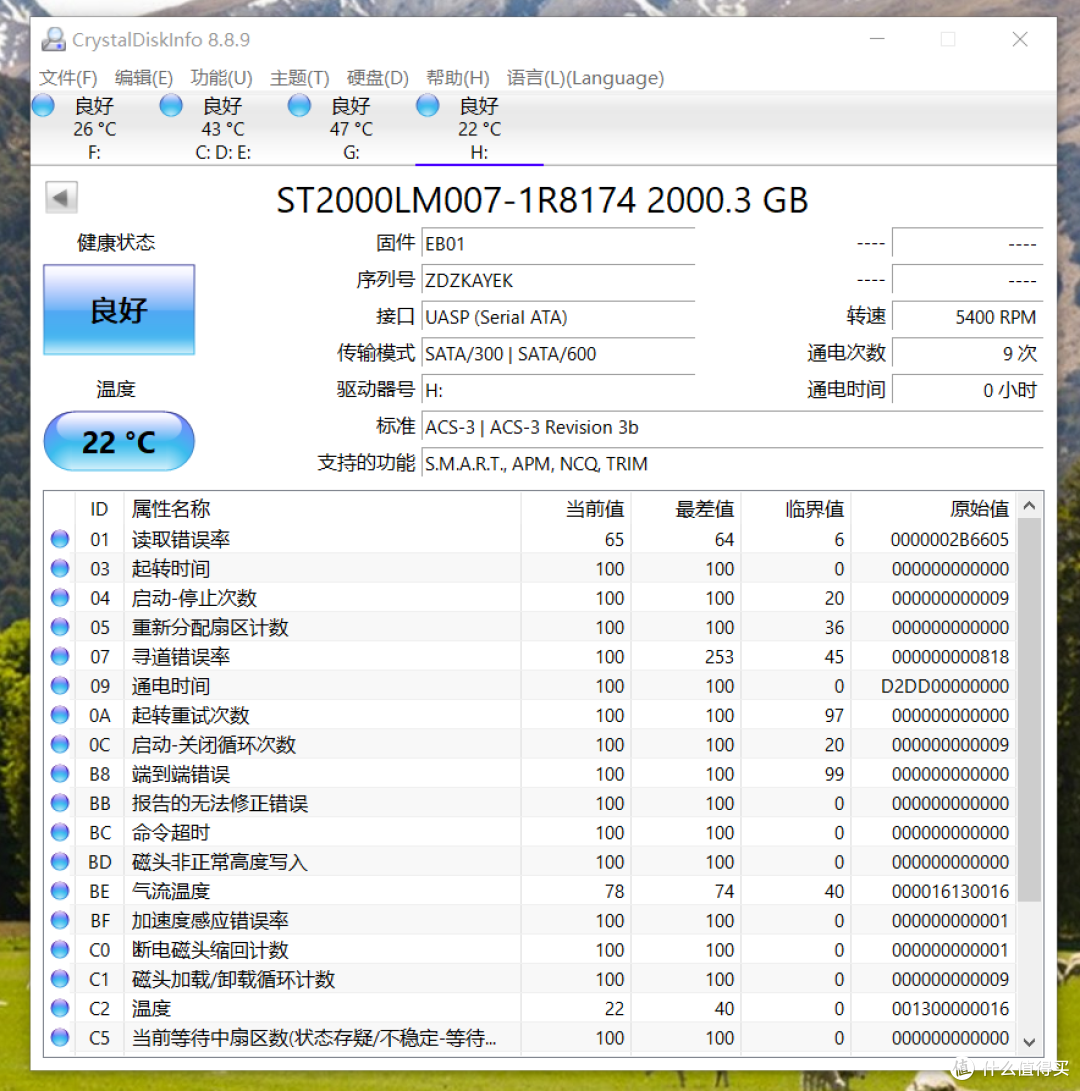Click status dot for attribute 0C 启动-关闭循环次数
Viewport: 1080px width, 1091px height.
click(60, 744)
